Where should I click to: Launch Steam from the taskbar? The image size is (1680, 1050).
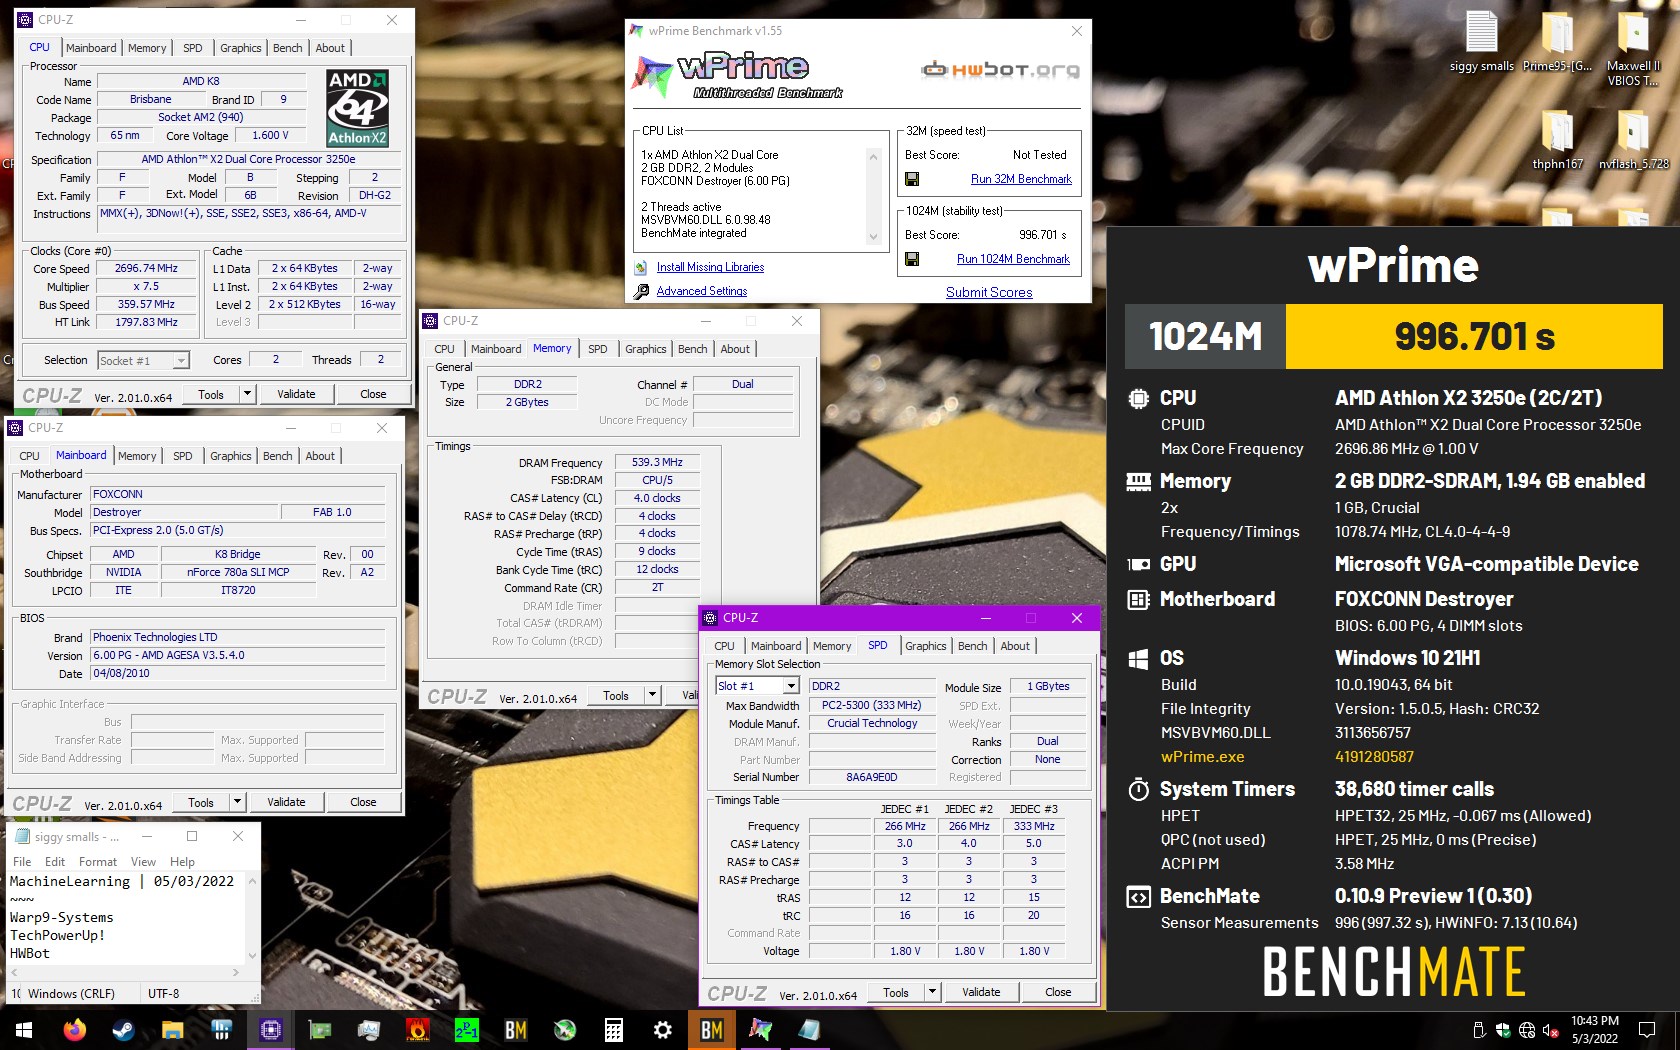click(x=123, y=1029)
